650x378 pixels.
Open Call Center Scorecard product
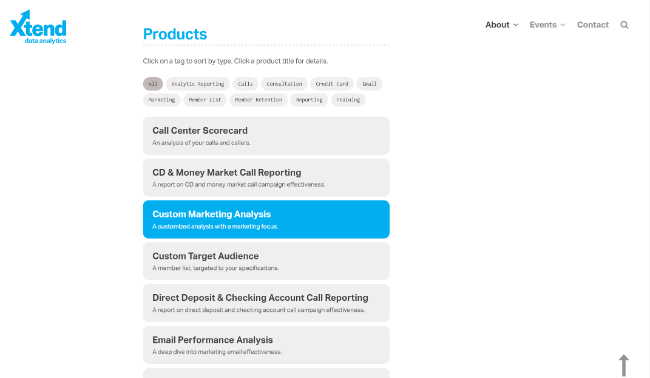[x=266, y=136]
